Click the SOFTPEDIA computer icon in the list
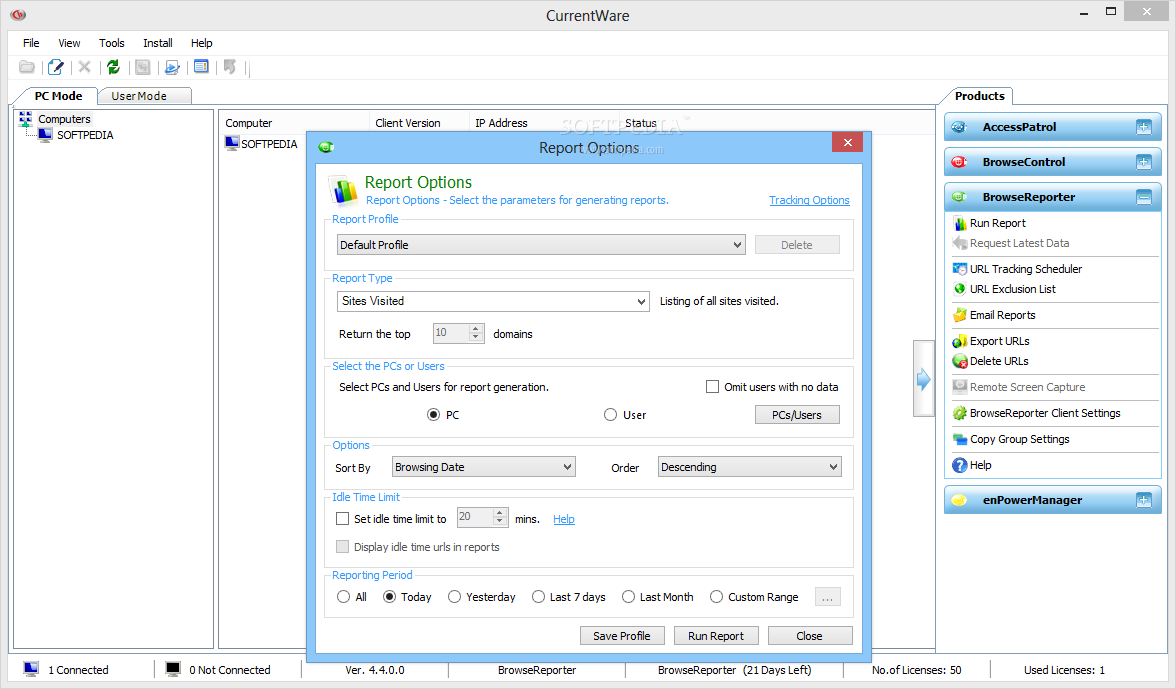The height and width of the screenshot is (689, 1176). [x=232, y=143]
